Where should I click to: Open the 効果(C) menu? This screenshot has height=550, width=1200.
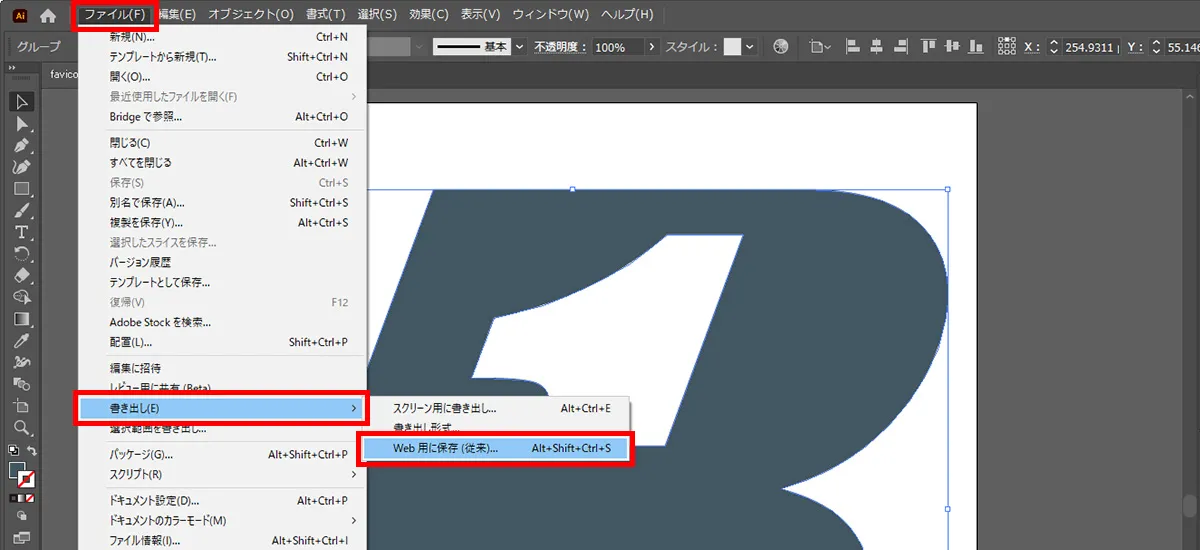click(429, 15)
